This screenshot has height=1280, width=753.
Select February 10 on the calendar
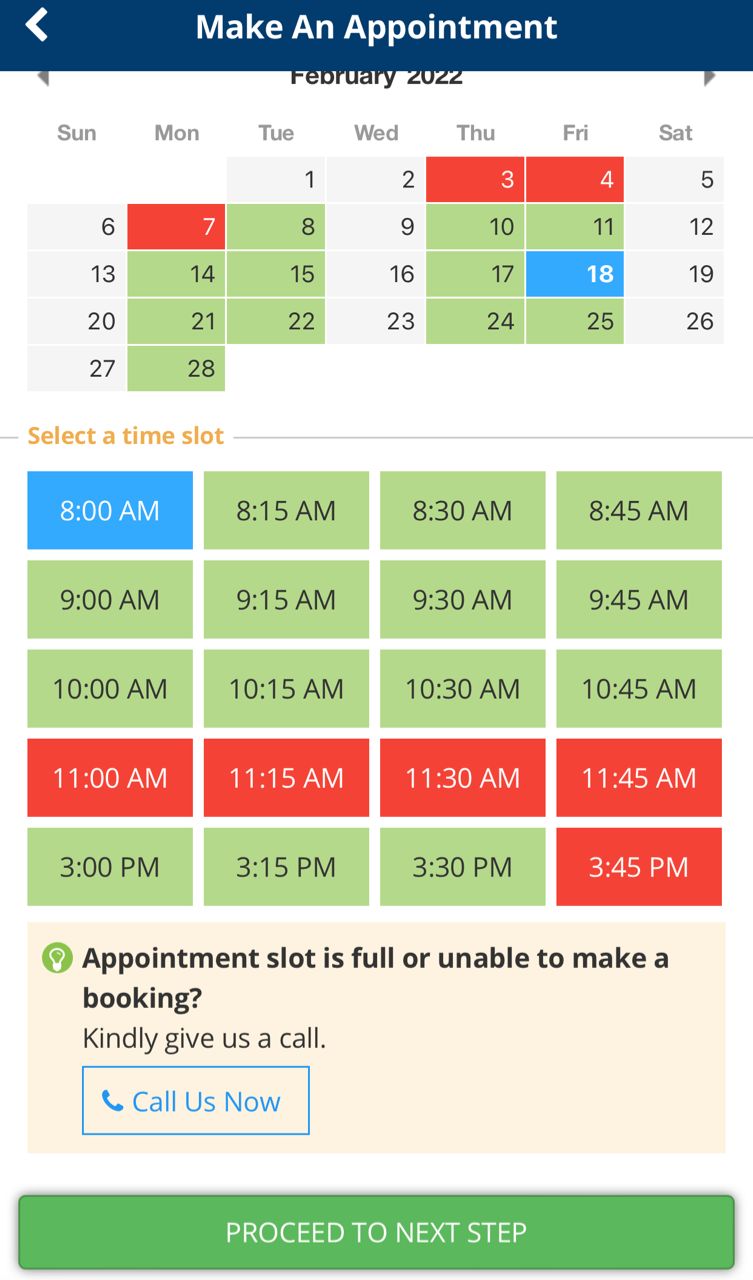476,227
